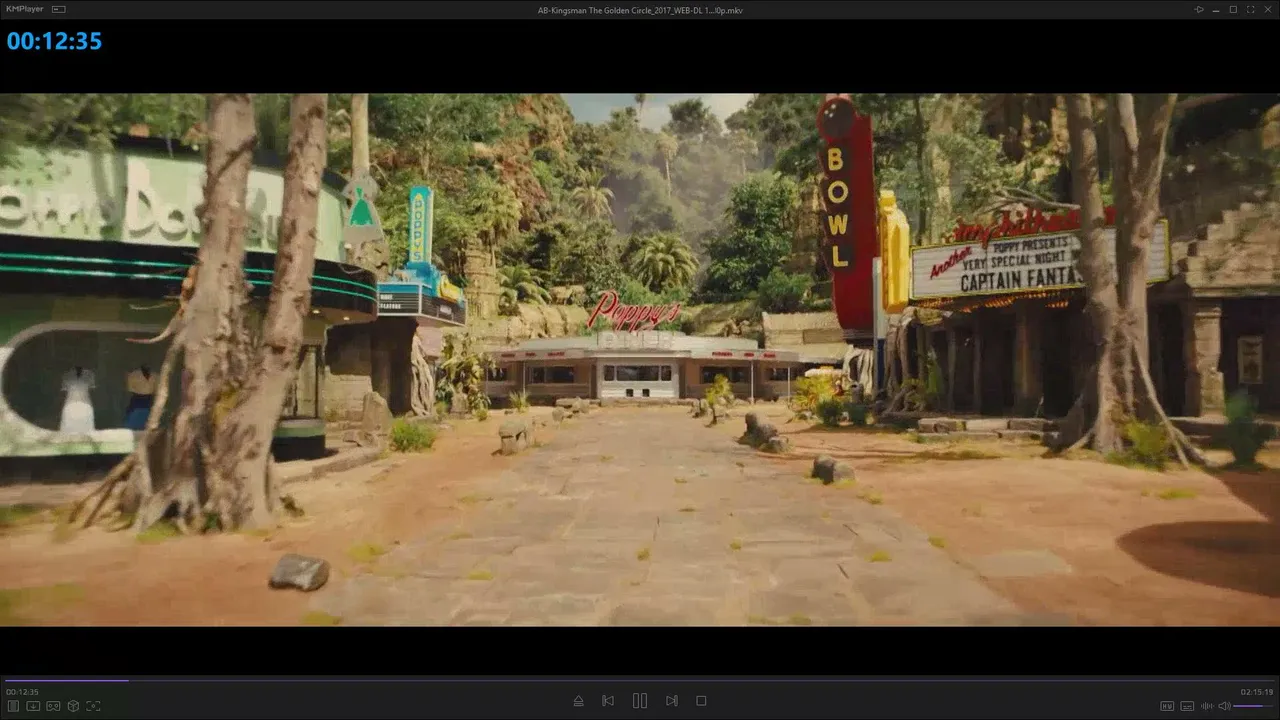Open file with the eject button
The image size is (1280, 720).
(x=578, y=701)
